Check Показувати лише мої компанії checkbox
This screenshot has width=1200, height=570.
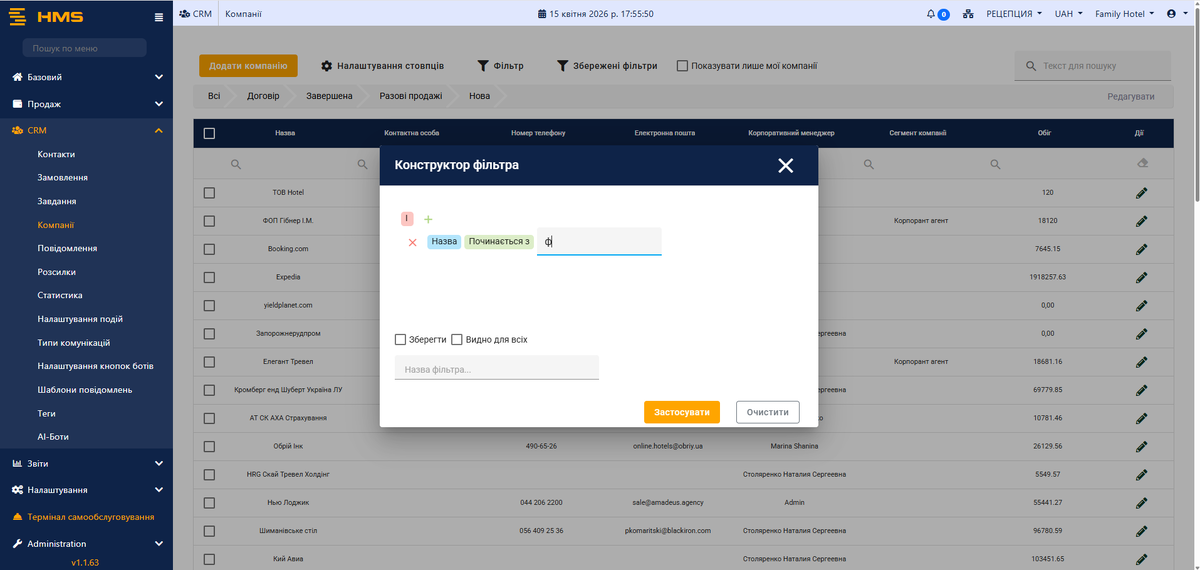682,66
